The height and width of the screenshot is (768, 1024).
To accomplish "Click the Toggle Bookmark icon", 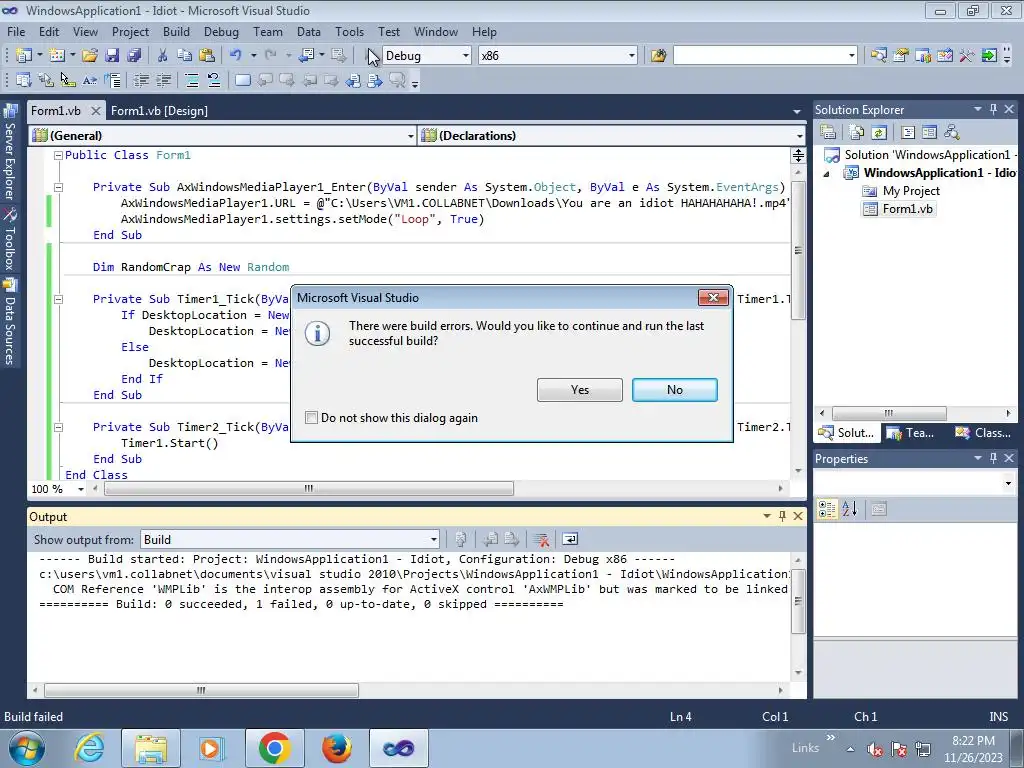I will (242, 80).
